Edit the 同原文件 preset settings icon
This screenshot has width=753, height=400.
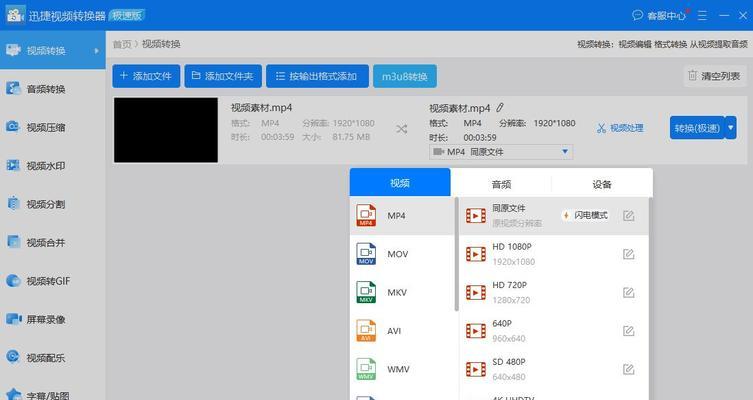click(629, 216)
